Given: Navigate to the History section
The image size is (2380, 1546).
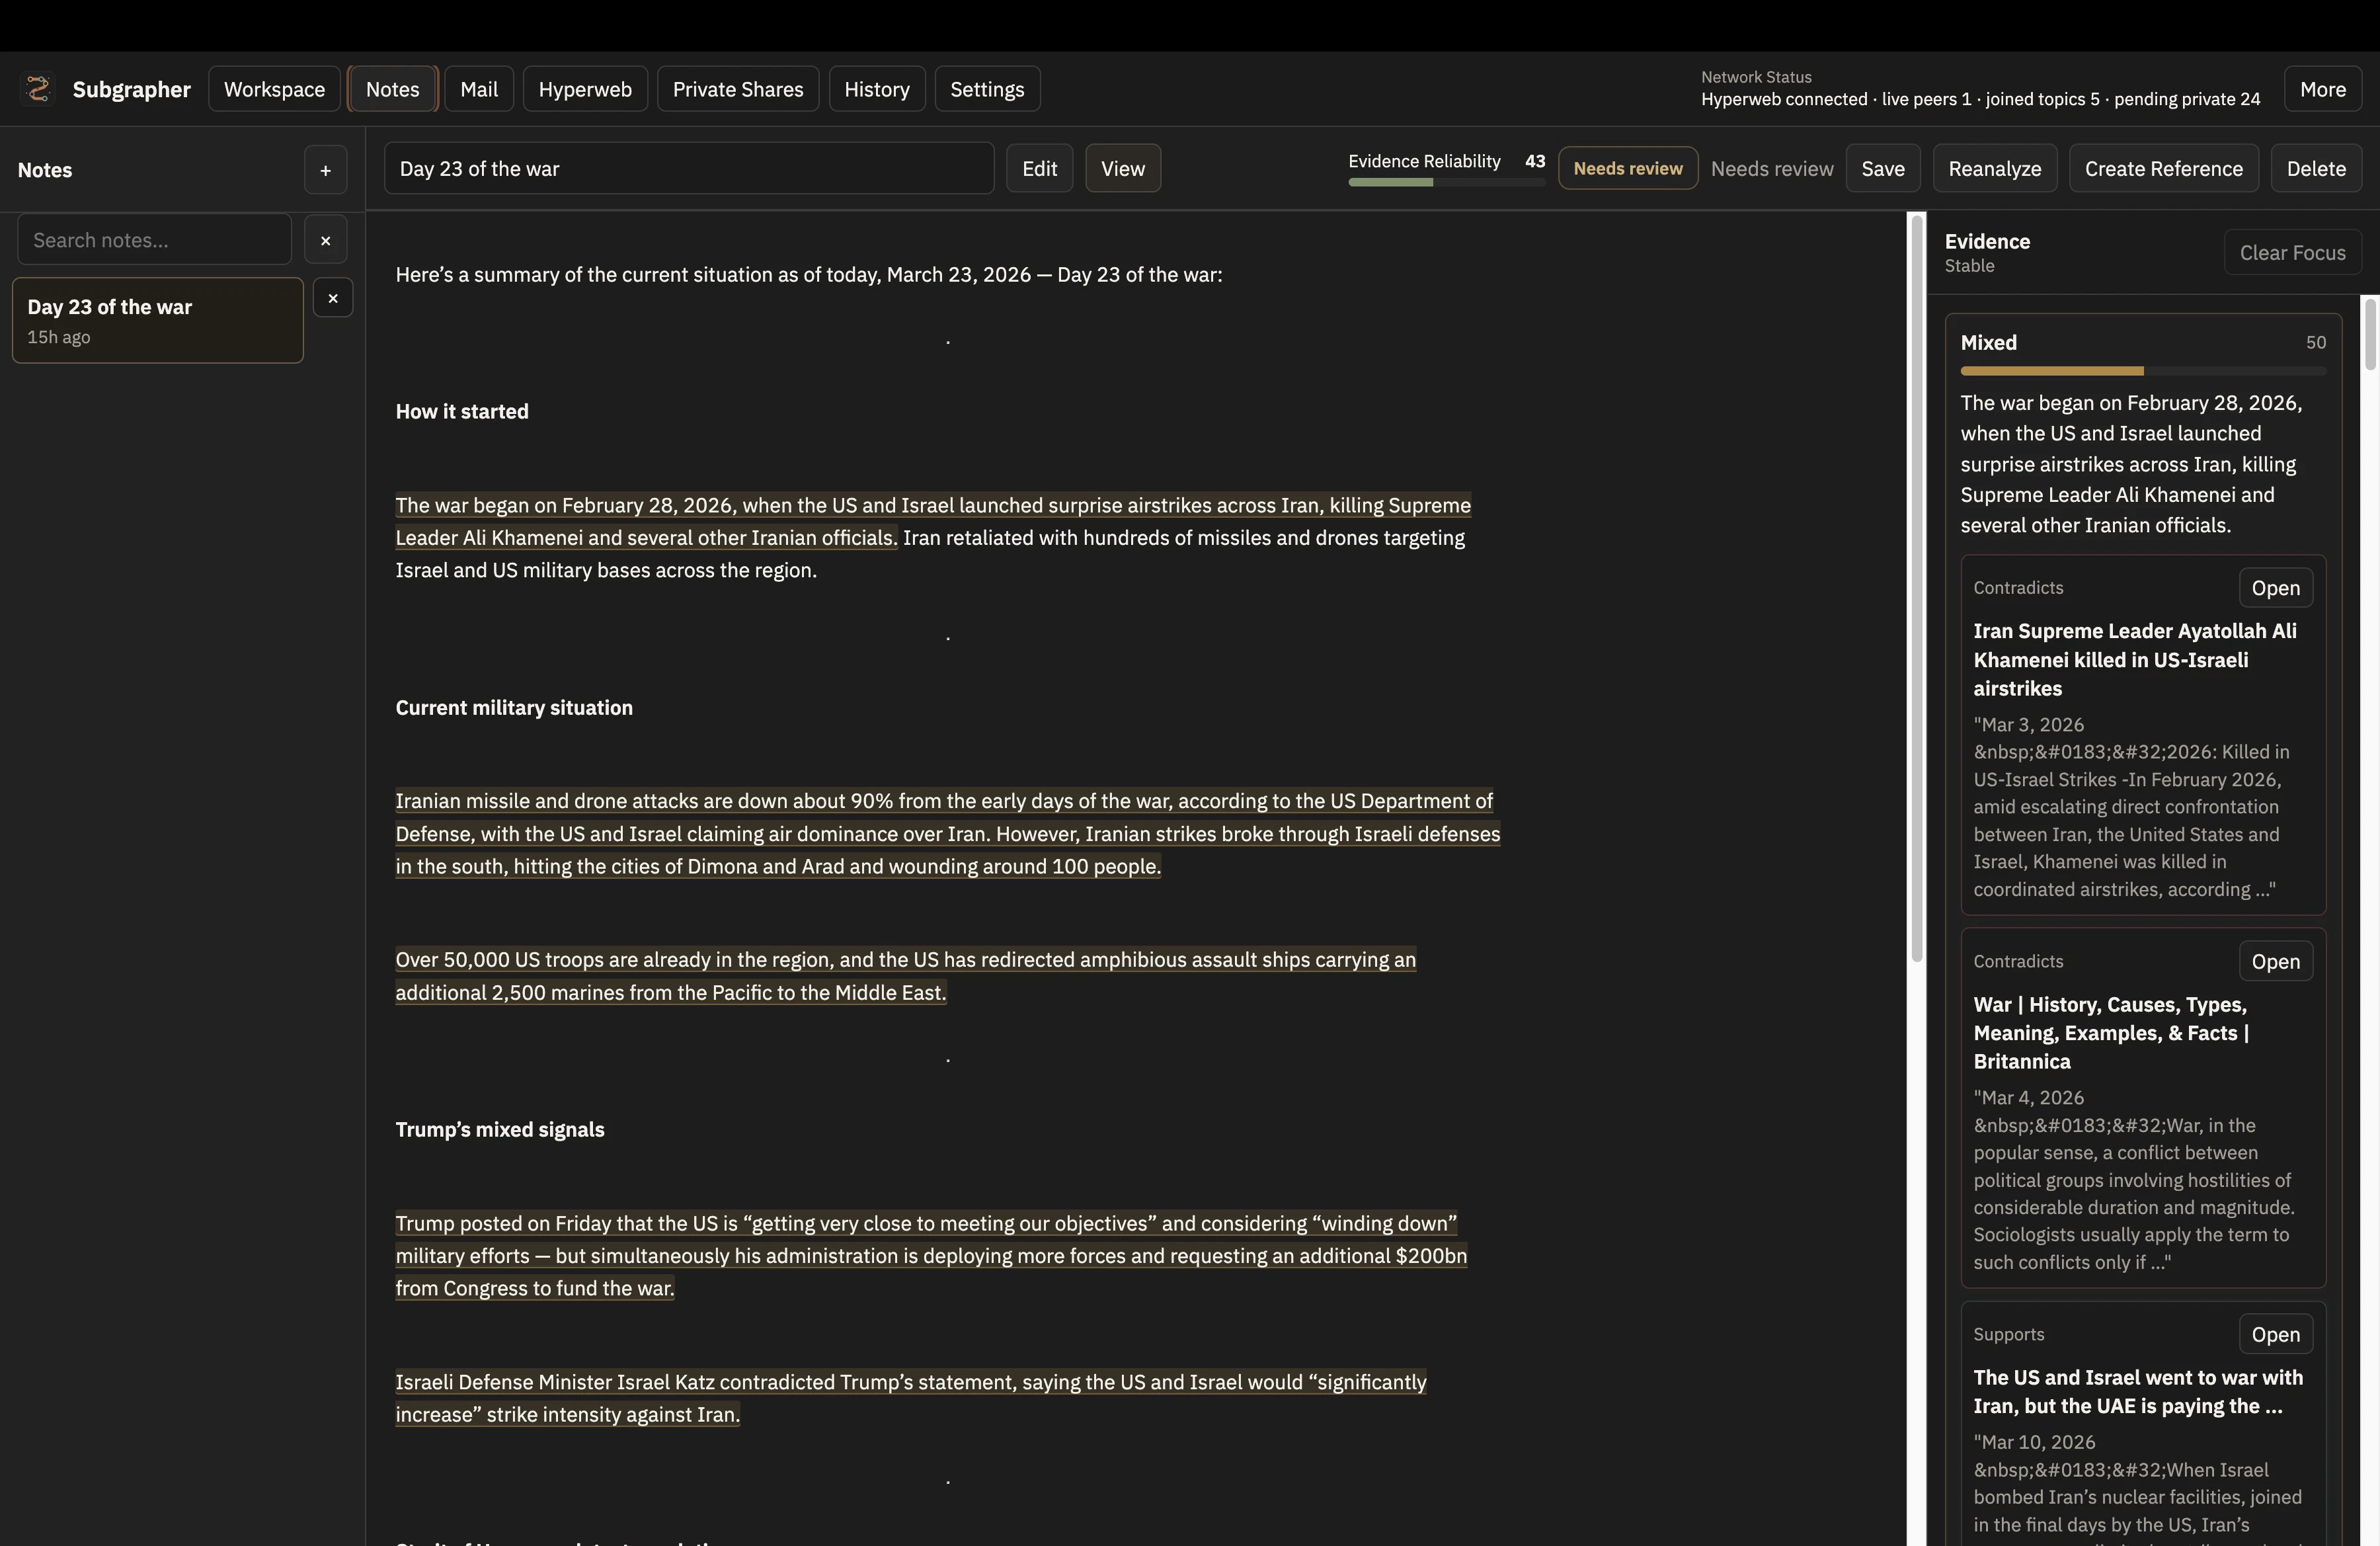Looking at the screenshot, I should pyautogui.click(x=877, y=88).
